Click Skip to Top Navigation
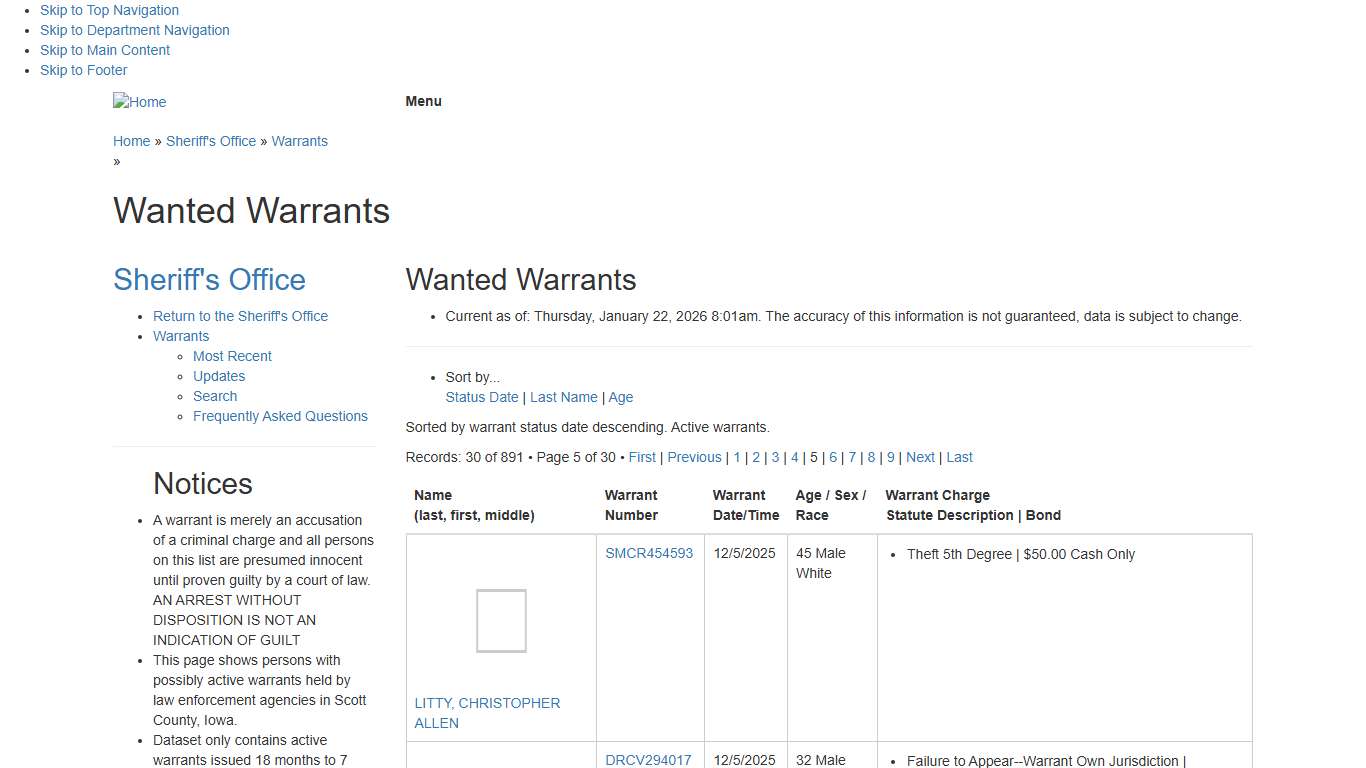1366x768 pixels. coord(109,10)
